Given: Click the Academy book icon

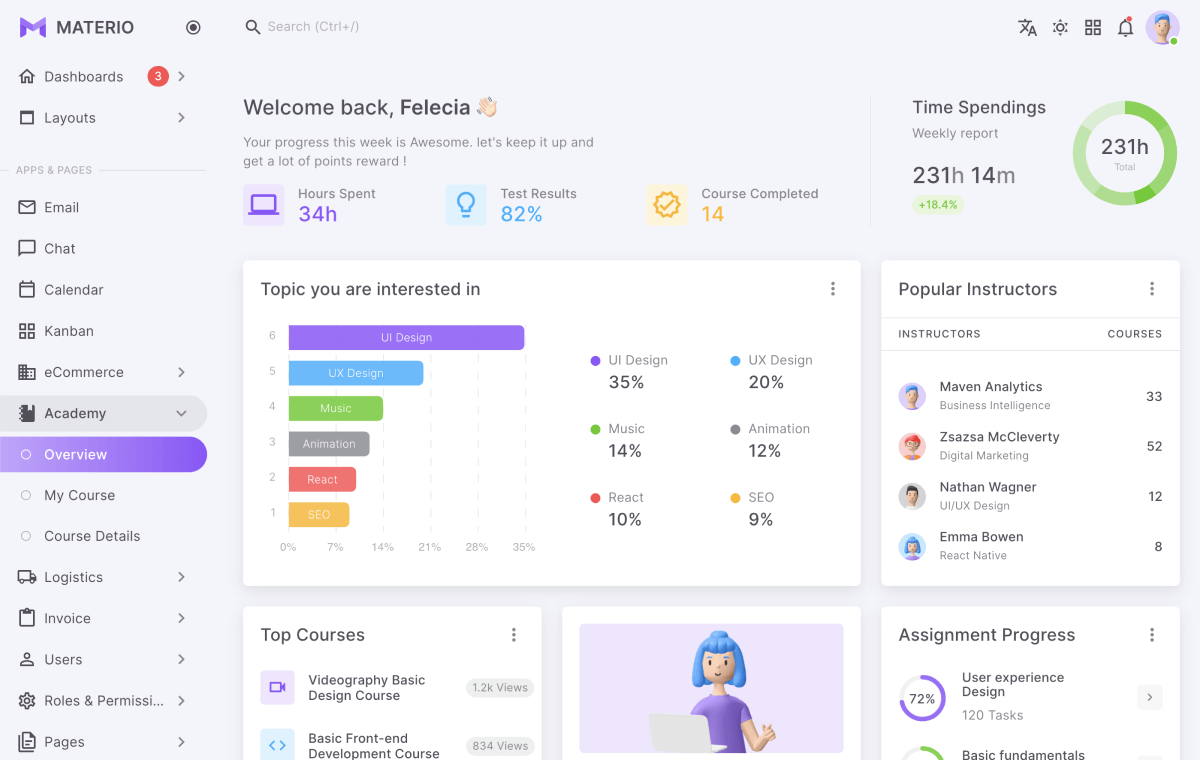Looking at the screenshot, I should click(x=27, y=413).
